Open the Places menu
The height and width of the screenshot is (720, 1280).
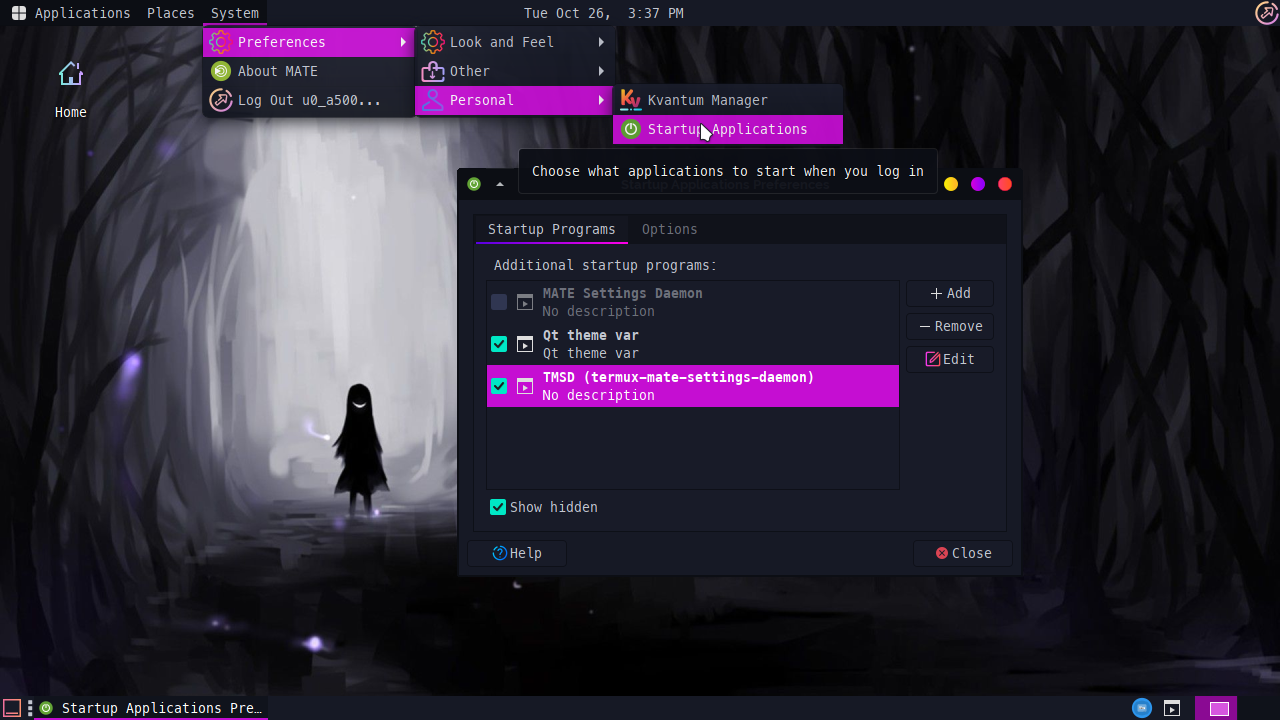170,13
